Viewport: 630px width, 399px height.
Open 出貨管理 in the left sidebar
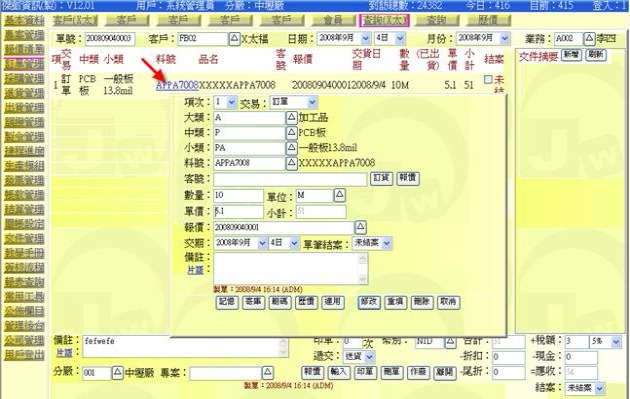point(24,108)
